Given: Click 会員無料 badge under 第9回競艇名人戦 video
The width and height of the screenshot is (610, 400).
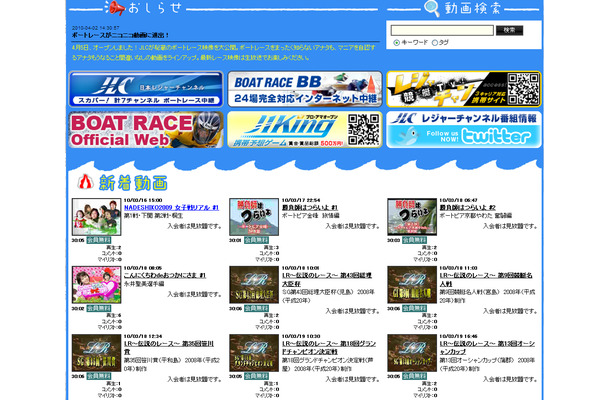Looking at the screenshot, I should (x=414, y=308).
